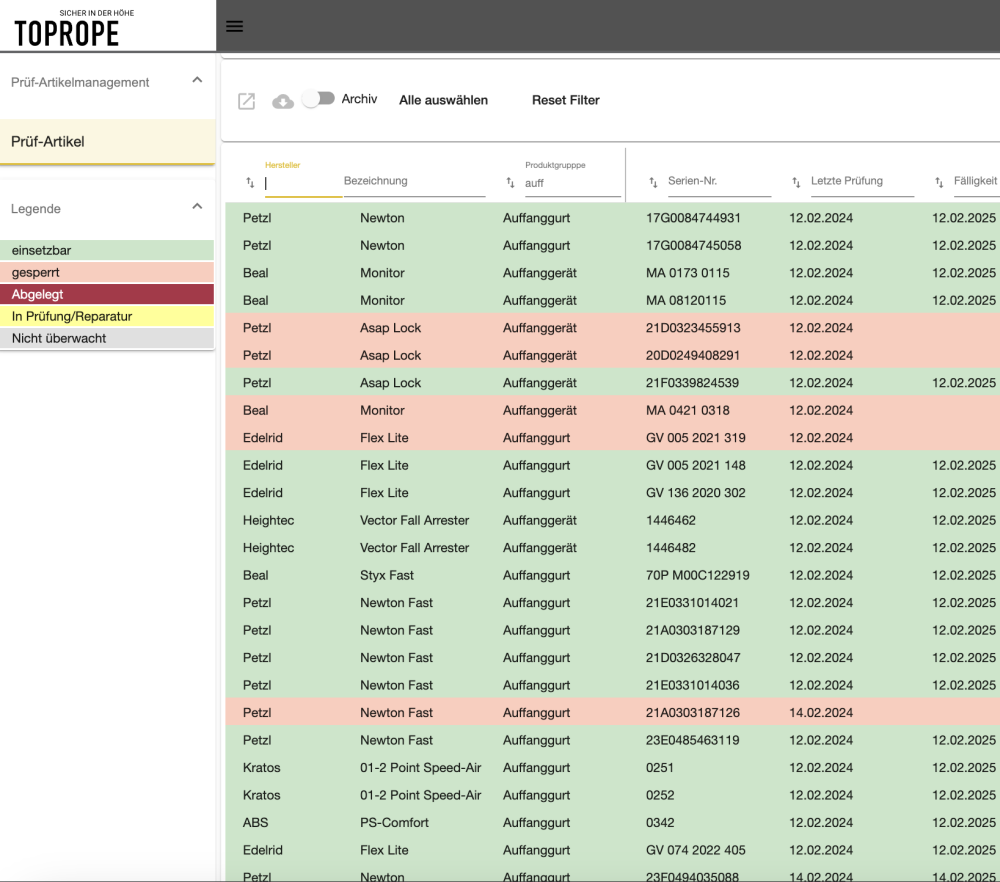This screenshot has height=882, width=1000.
Task: Enable the Archiv toggle switch
Action: 319,99
